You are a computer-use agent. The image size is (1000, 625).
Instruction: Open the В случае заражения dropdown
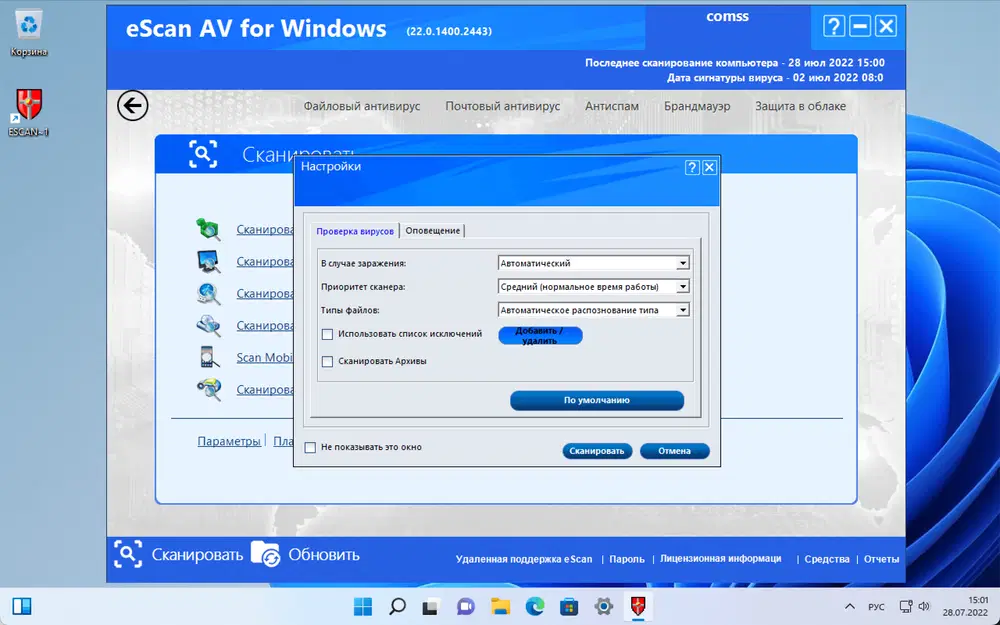point(593,263)
